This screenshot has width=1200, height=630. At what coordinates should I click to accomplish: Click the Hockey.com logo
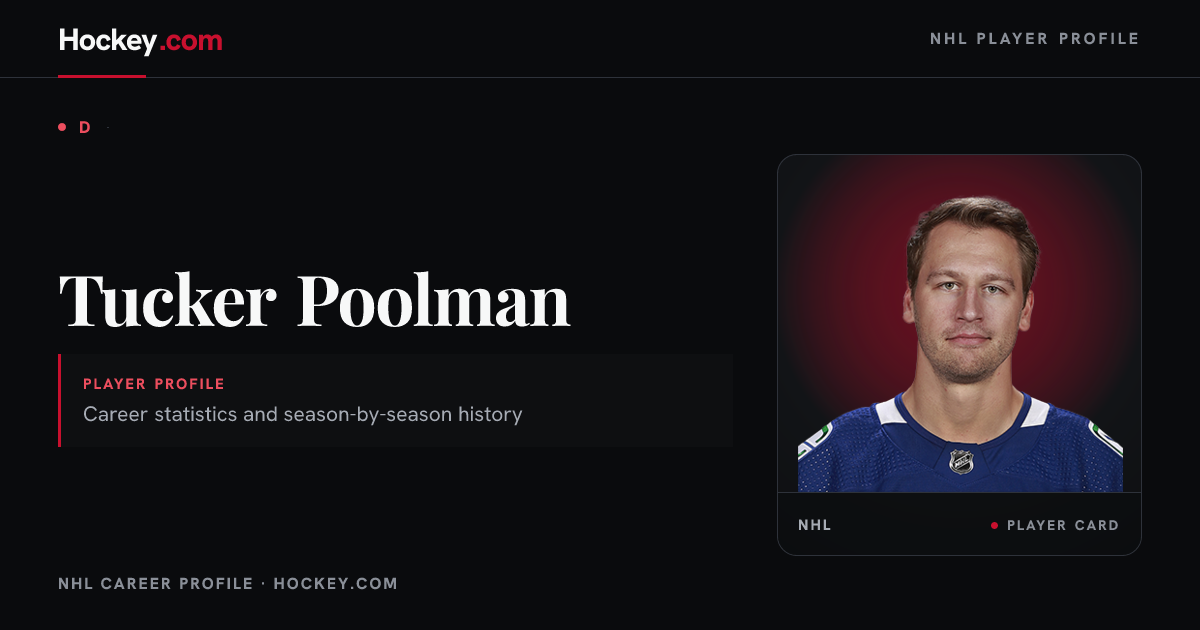(140, 41)
